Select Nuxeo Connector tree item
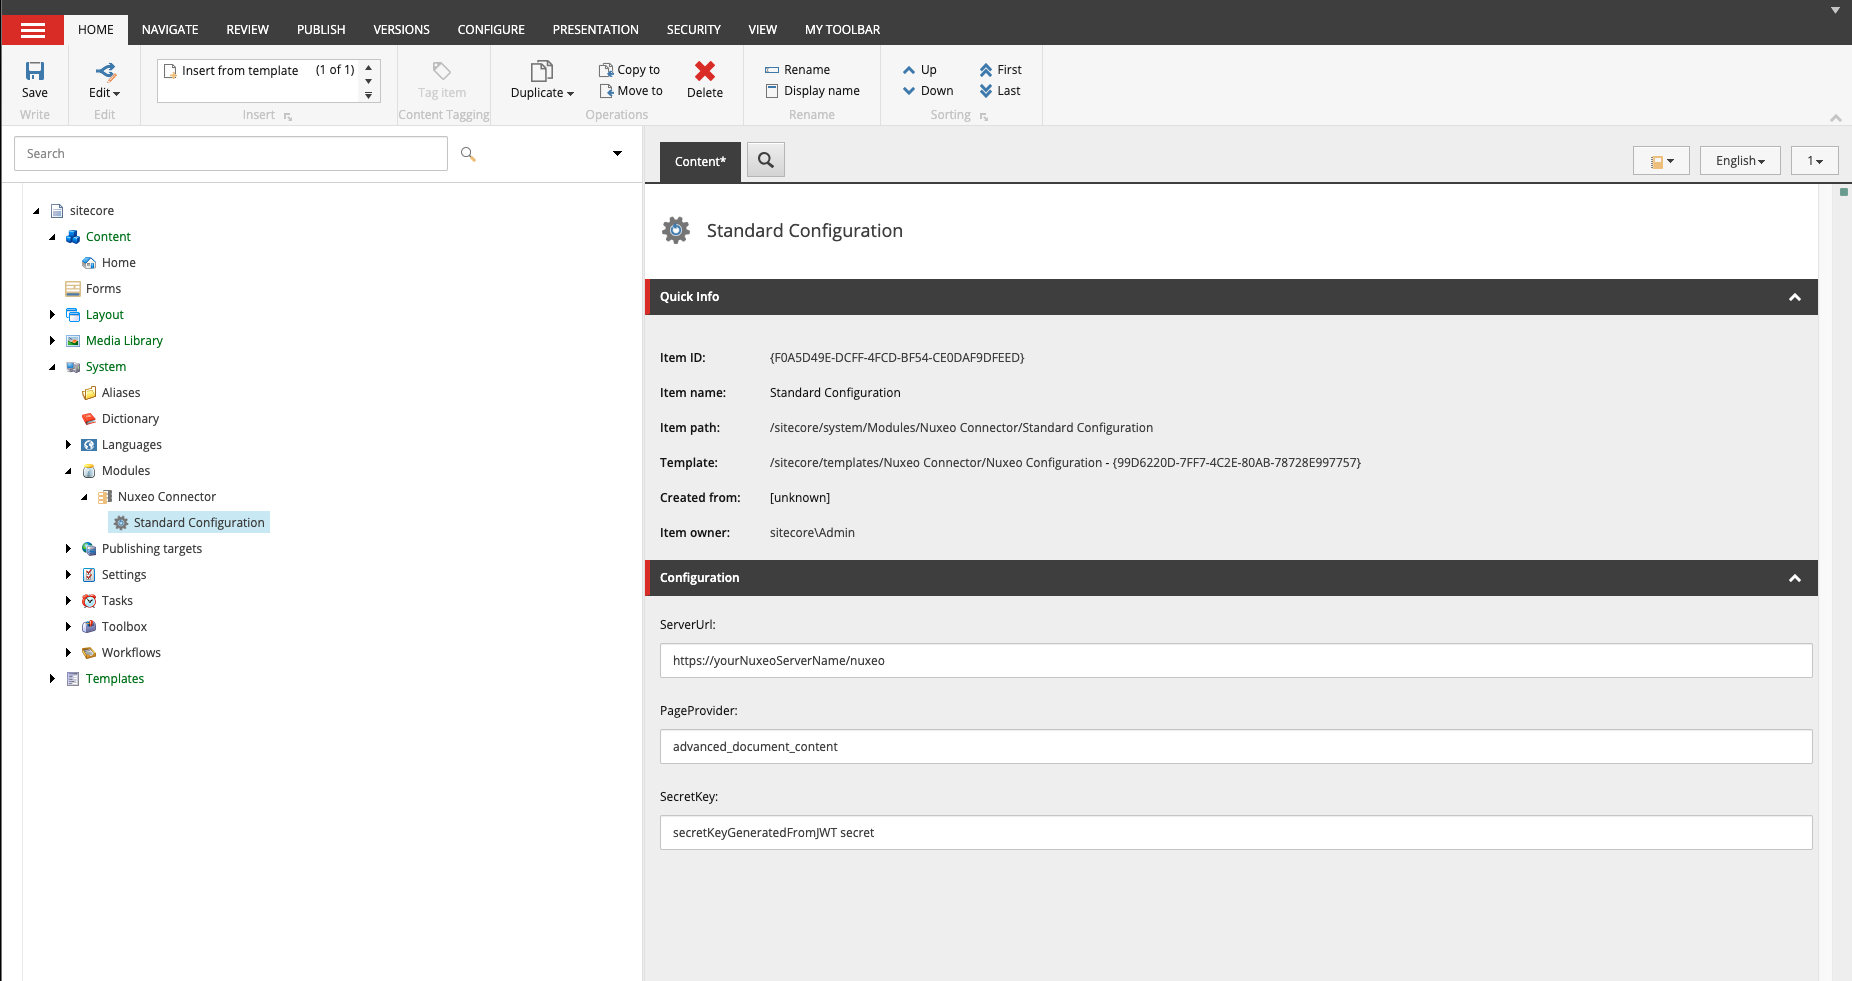1852x981 pixels. [166, 497]
